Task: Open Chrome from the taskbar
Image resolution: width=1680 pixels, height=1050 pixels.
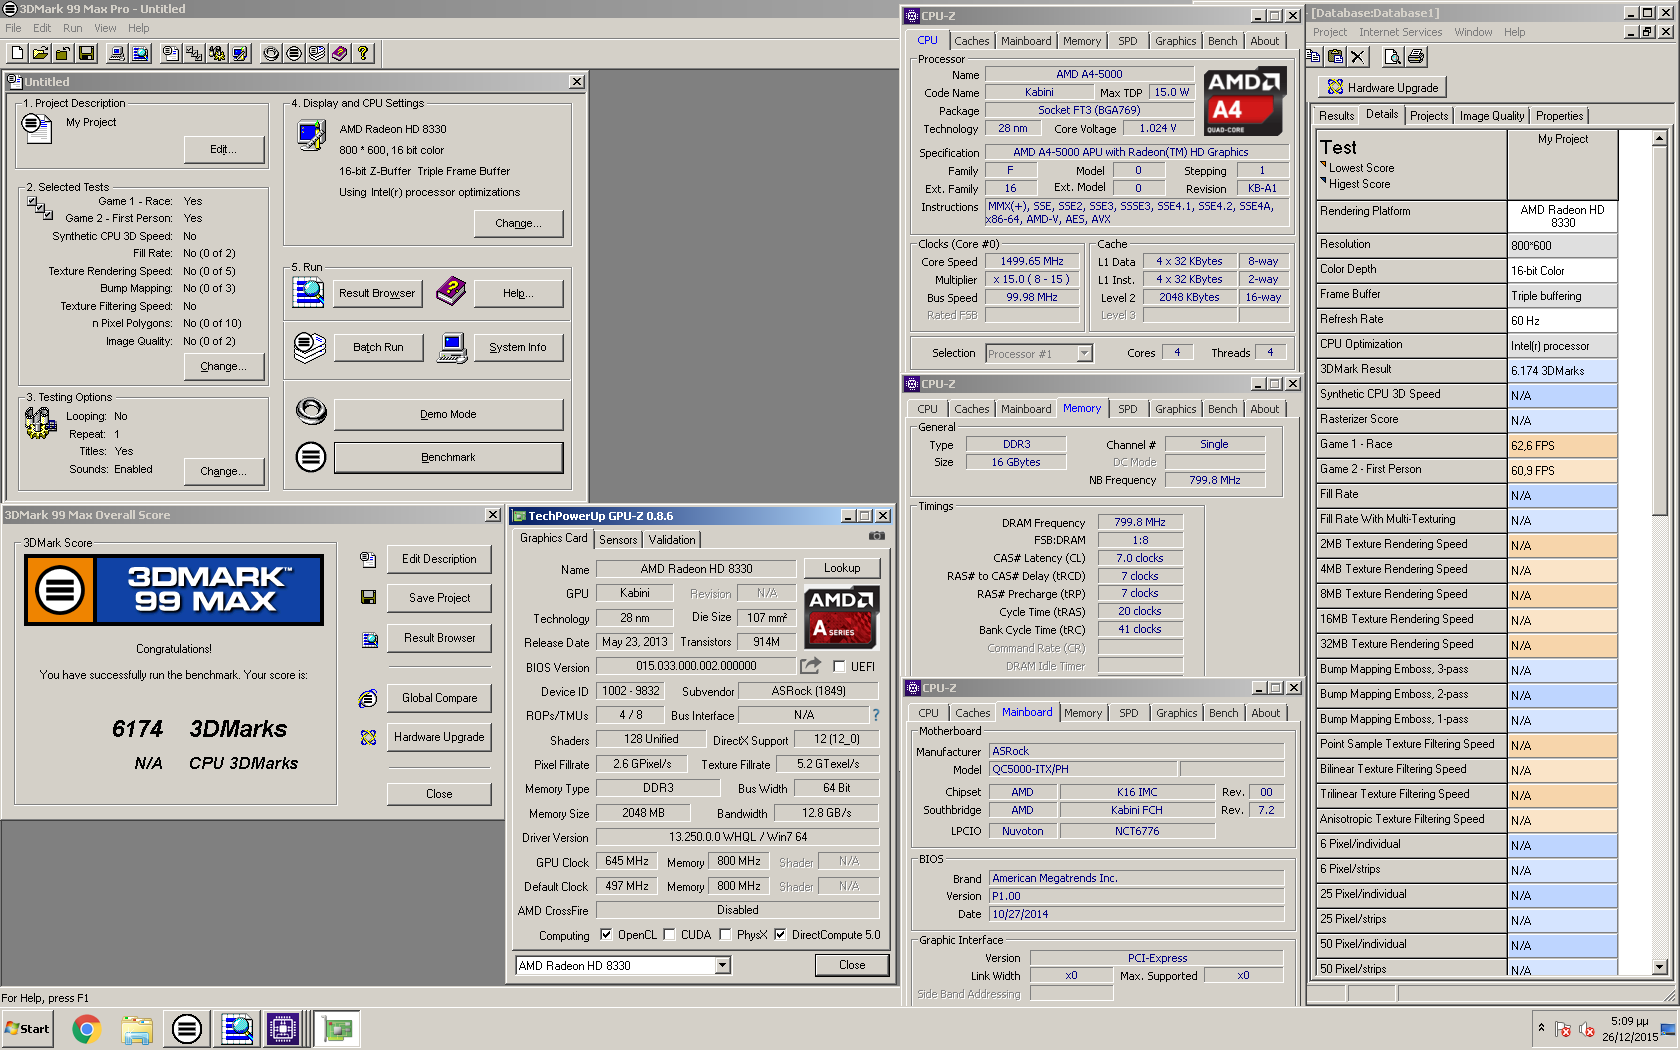Action: (87, 1029)
